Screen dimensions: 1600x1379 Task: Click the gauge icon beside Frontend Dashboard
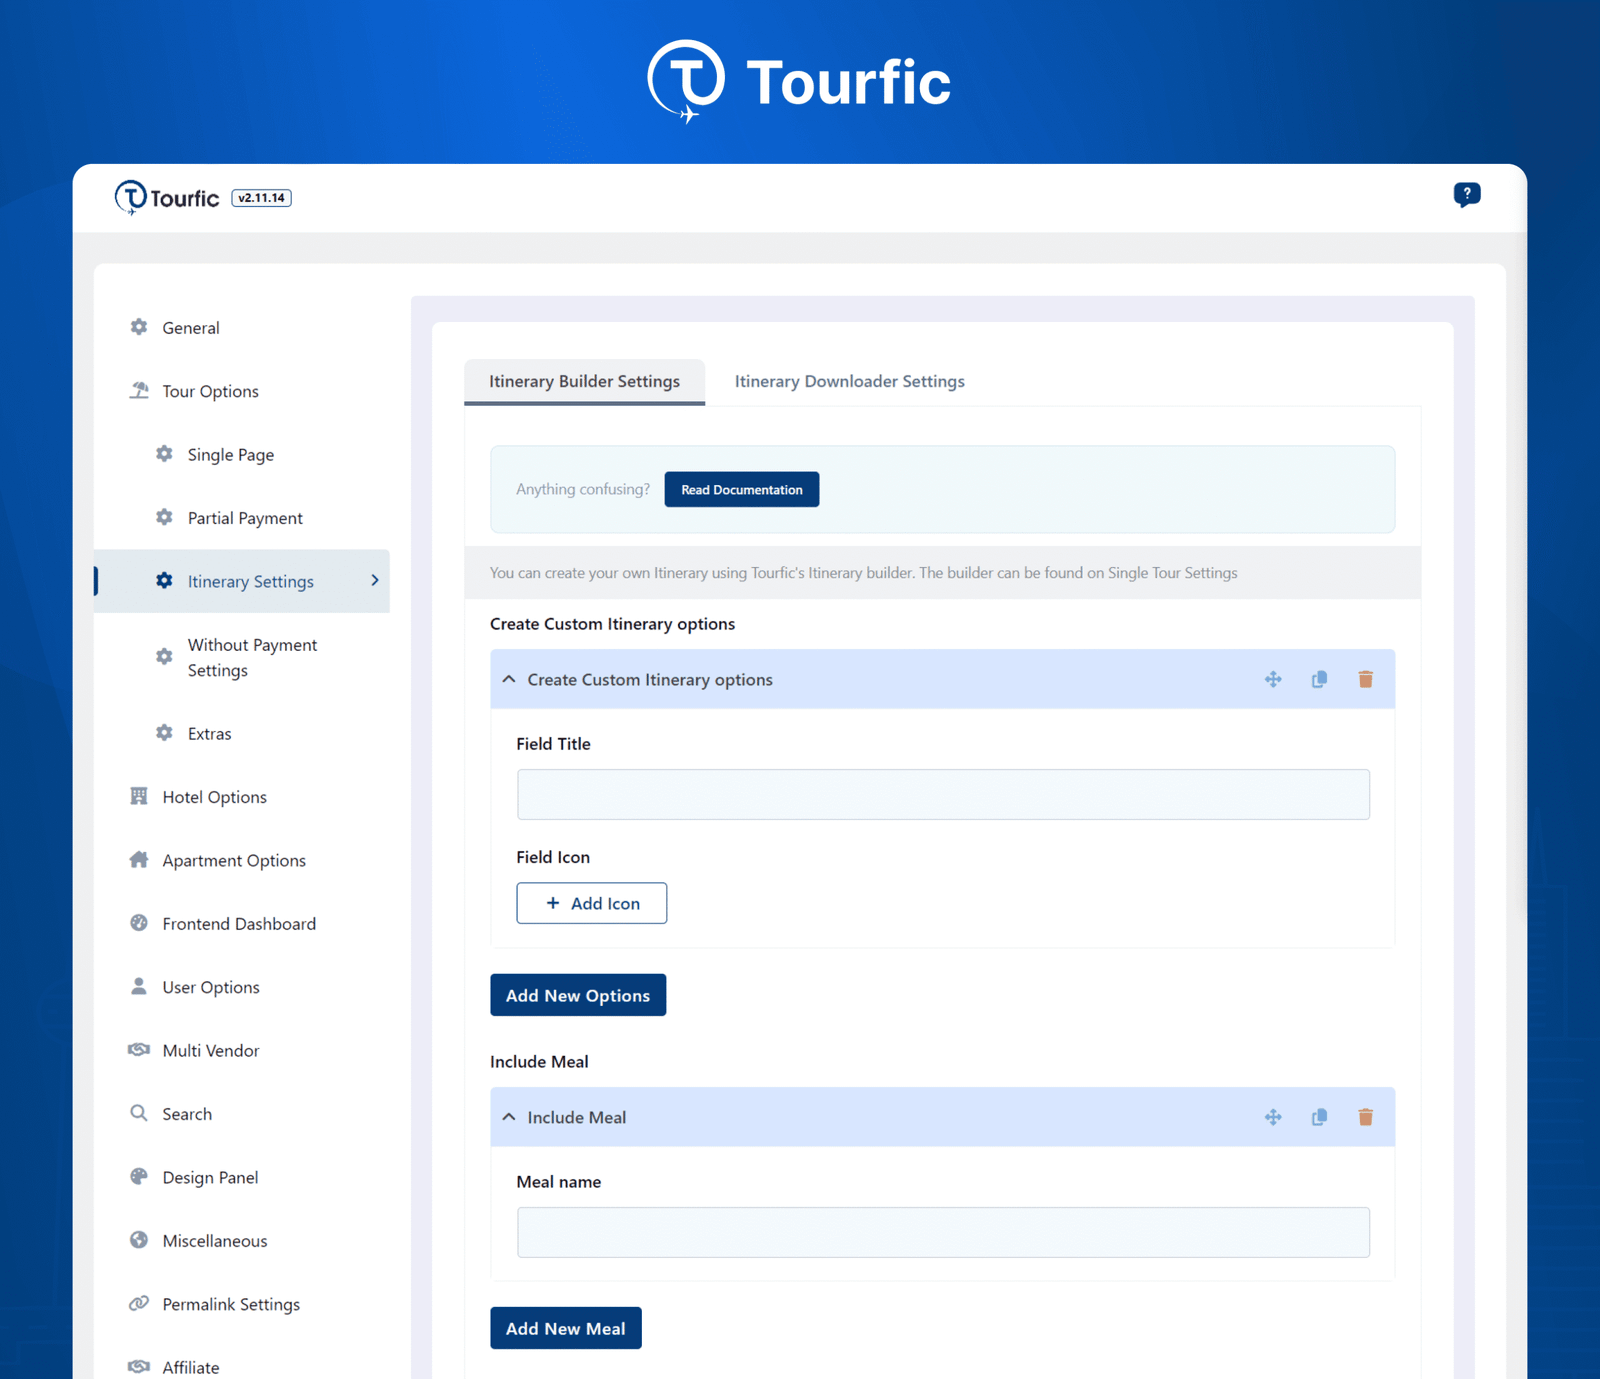(x=139, y=923)
